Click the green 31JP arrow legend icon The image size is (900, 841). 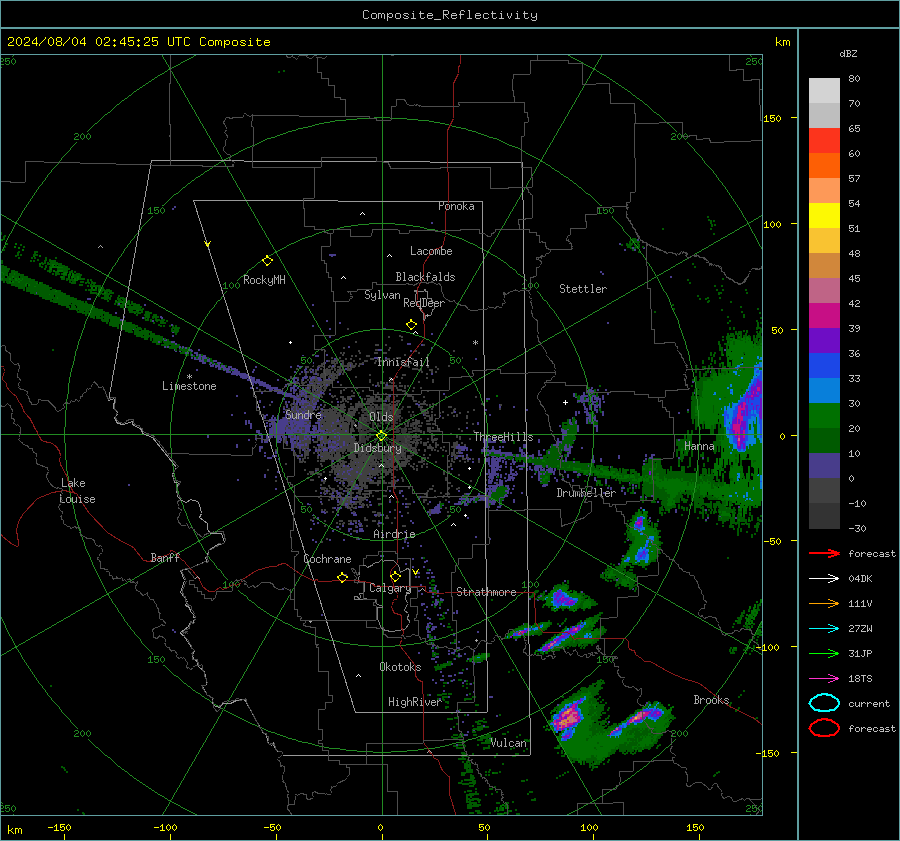tap(824, 653)
